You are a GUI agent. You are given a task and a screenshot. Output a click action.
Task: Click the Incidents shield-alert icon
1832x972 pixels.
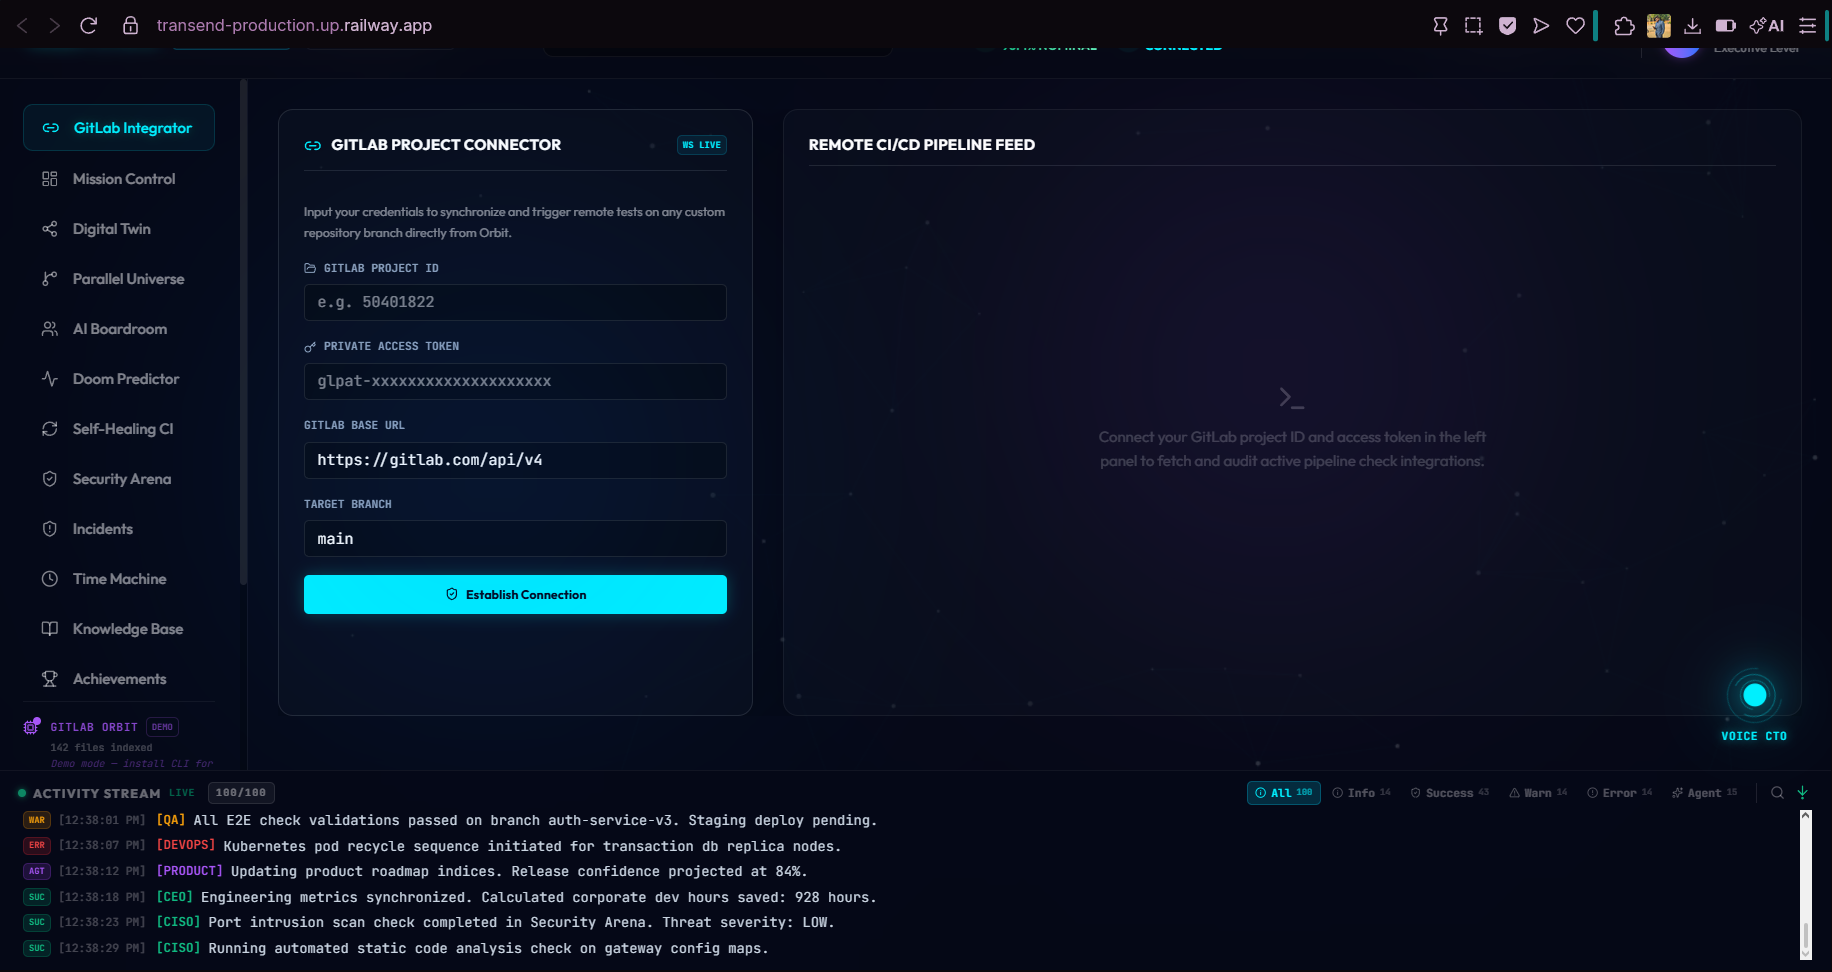click(50, 529)
